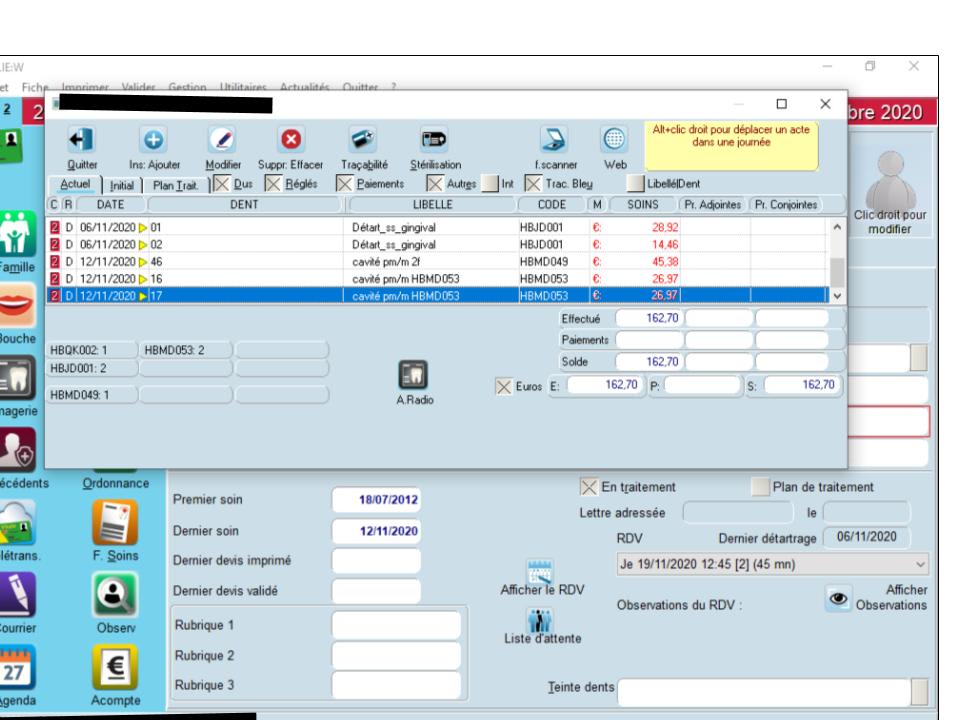The image size is (960, 720).
Task: Toggle the Dus checkbox
Action: click(221, 184)
